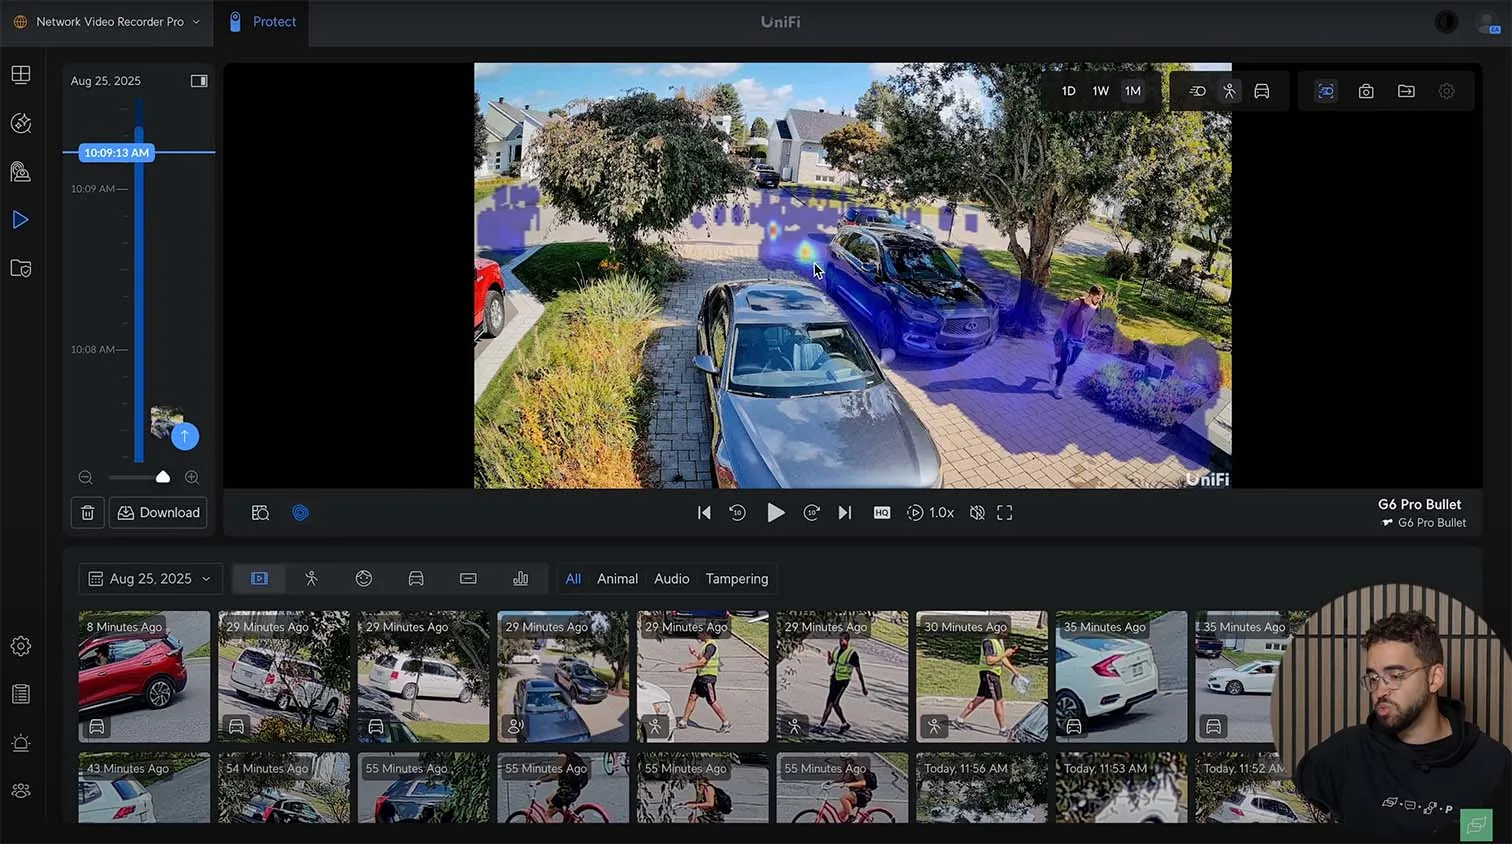
Task: Select the All detections filter
Action: (x=573, y=579)
